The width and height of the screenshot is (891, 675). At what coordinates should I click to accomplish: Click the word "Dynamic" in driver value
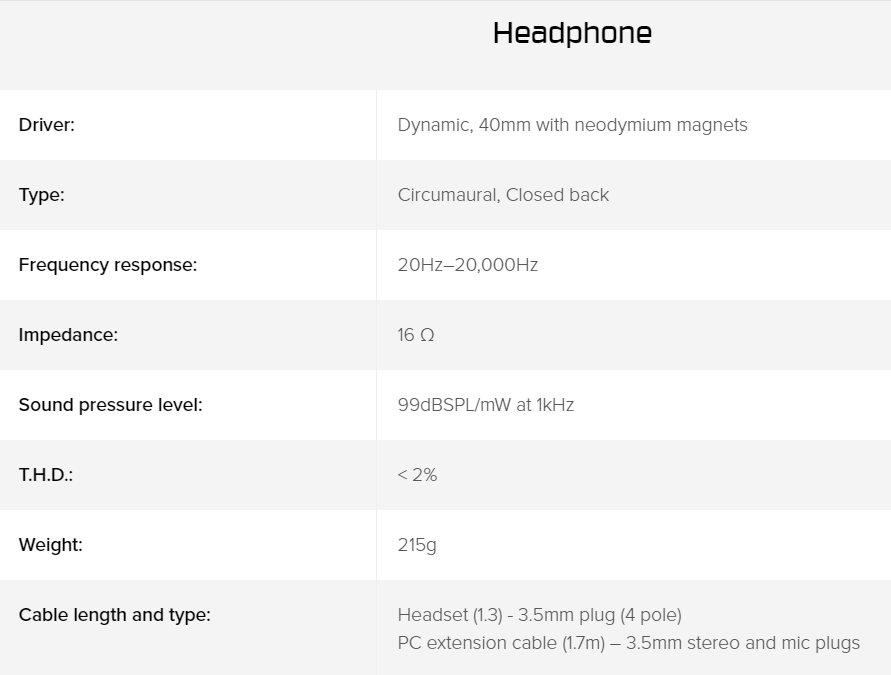coord(433,125)
